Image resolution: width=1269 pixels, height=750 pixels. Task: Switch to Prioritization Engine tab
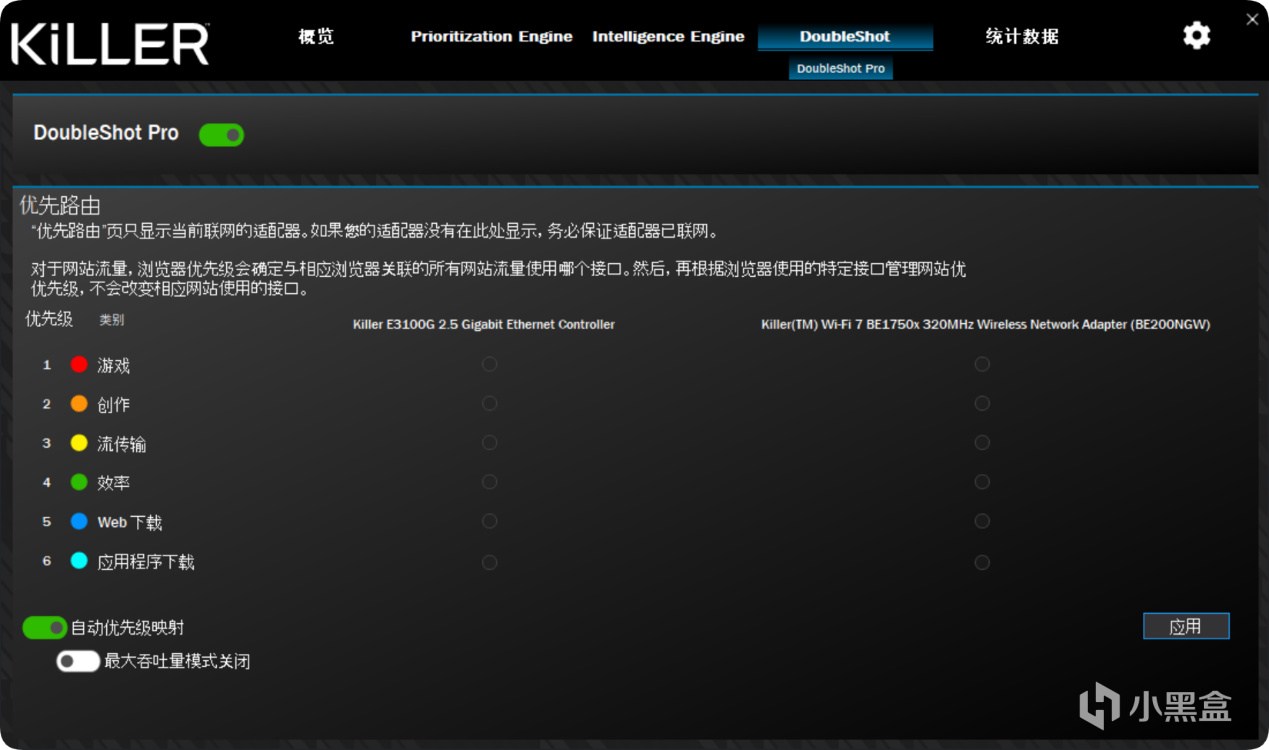(x=491, y=37)
